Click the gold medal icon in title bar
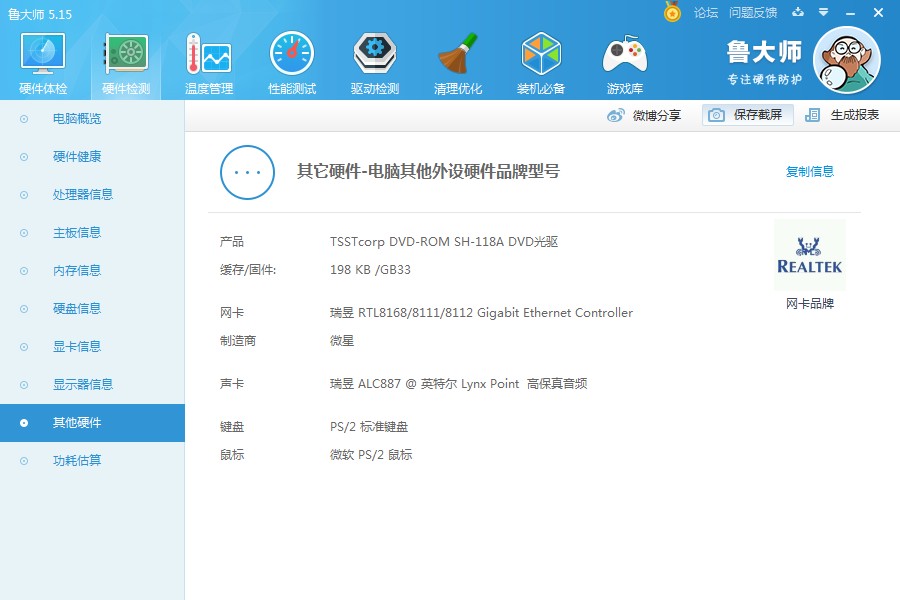Screen dimensions: 900x600 click(x=672, y=11)
